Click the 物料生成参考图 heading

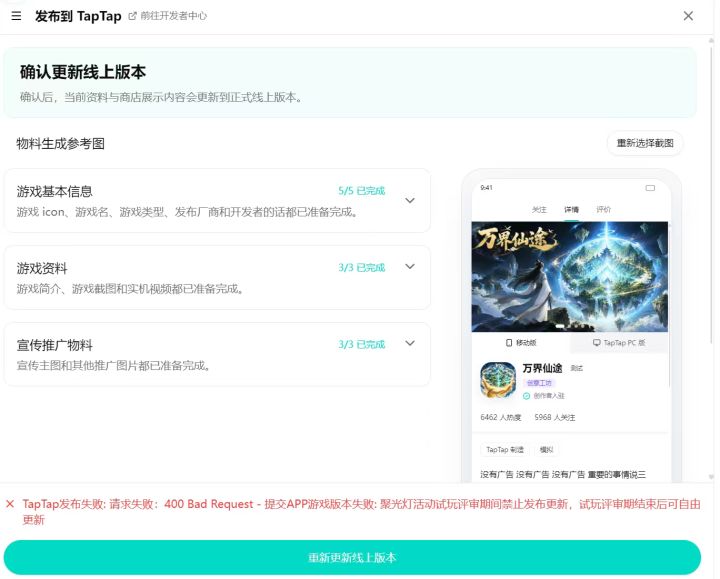[61, 144]
